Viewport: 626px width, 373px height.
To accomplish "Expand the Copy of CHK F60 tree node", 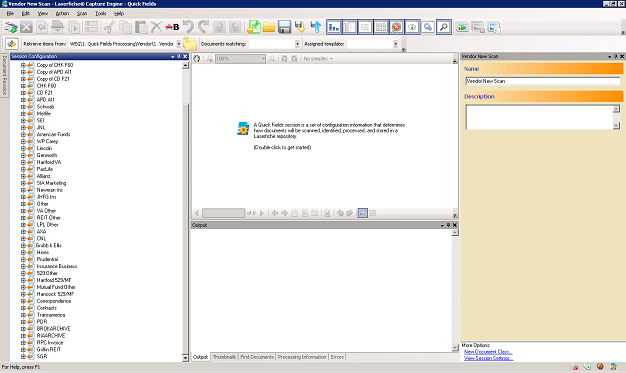I will pyautogui.click(x=23, y=65).
